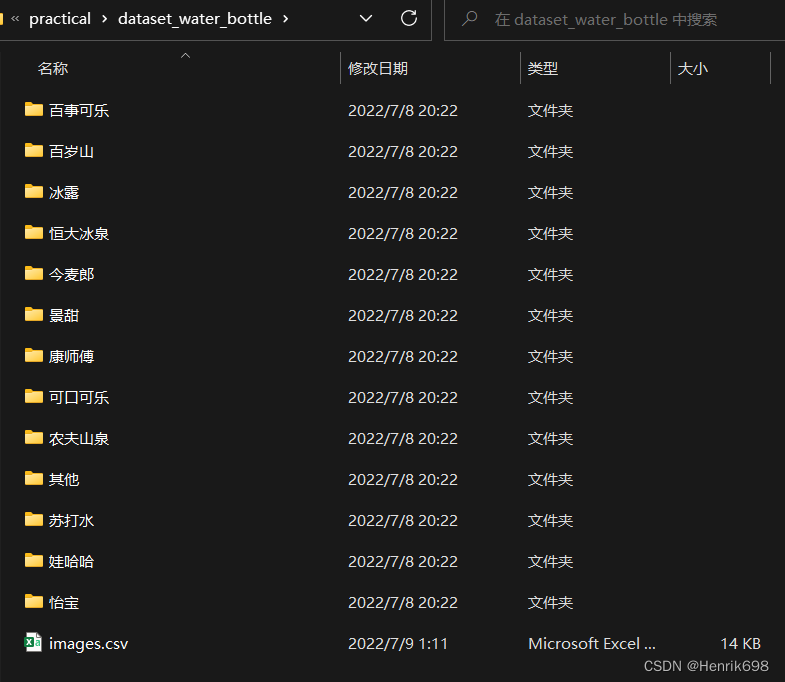The height and width of the screenshot is (682, 785).
Task: Click the 可口可乐 folder icon
Action: click(34, 397)
